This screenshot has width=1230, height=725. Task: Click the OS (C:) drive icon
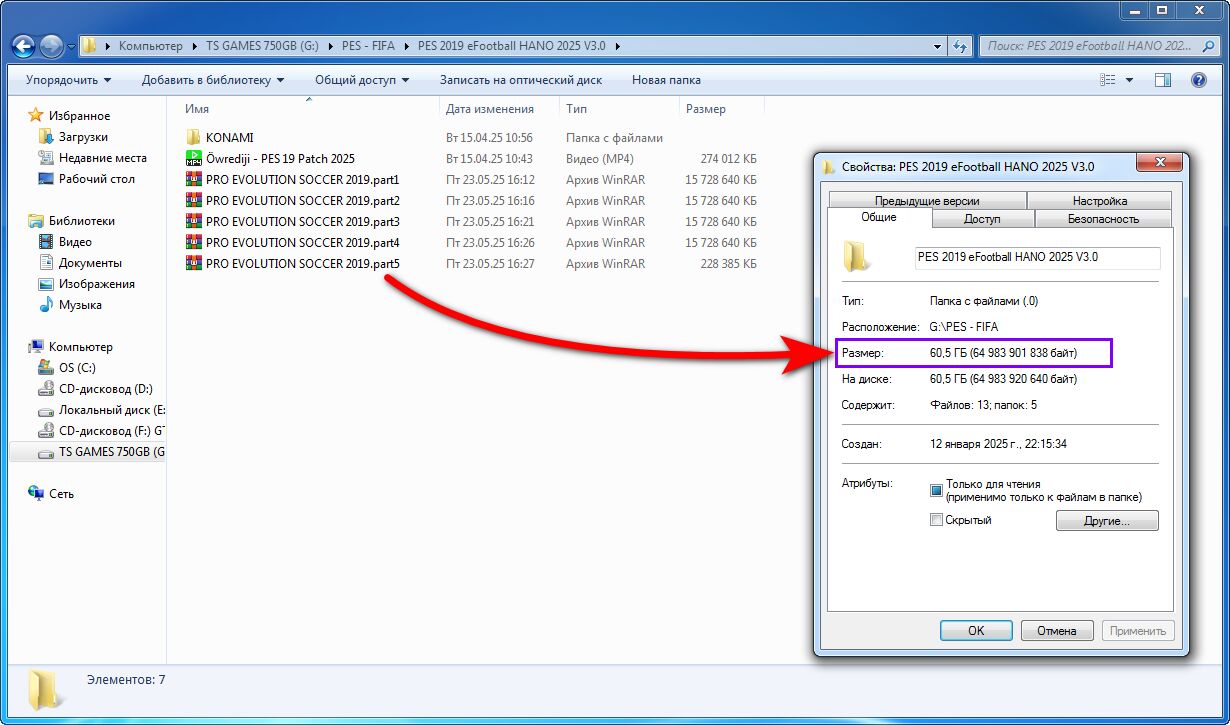(45, 368)
